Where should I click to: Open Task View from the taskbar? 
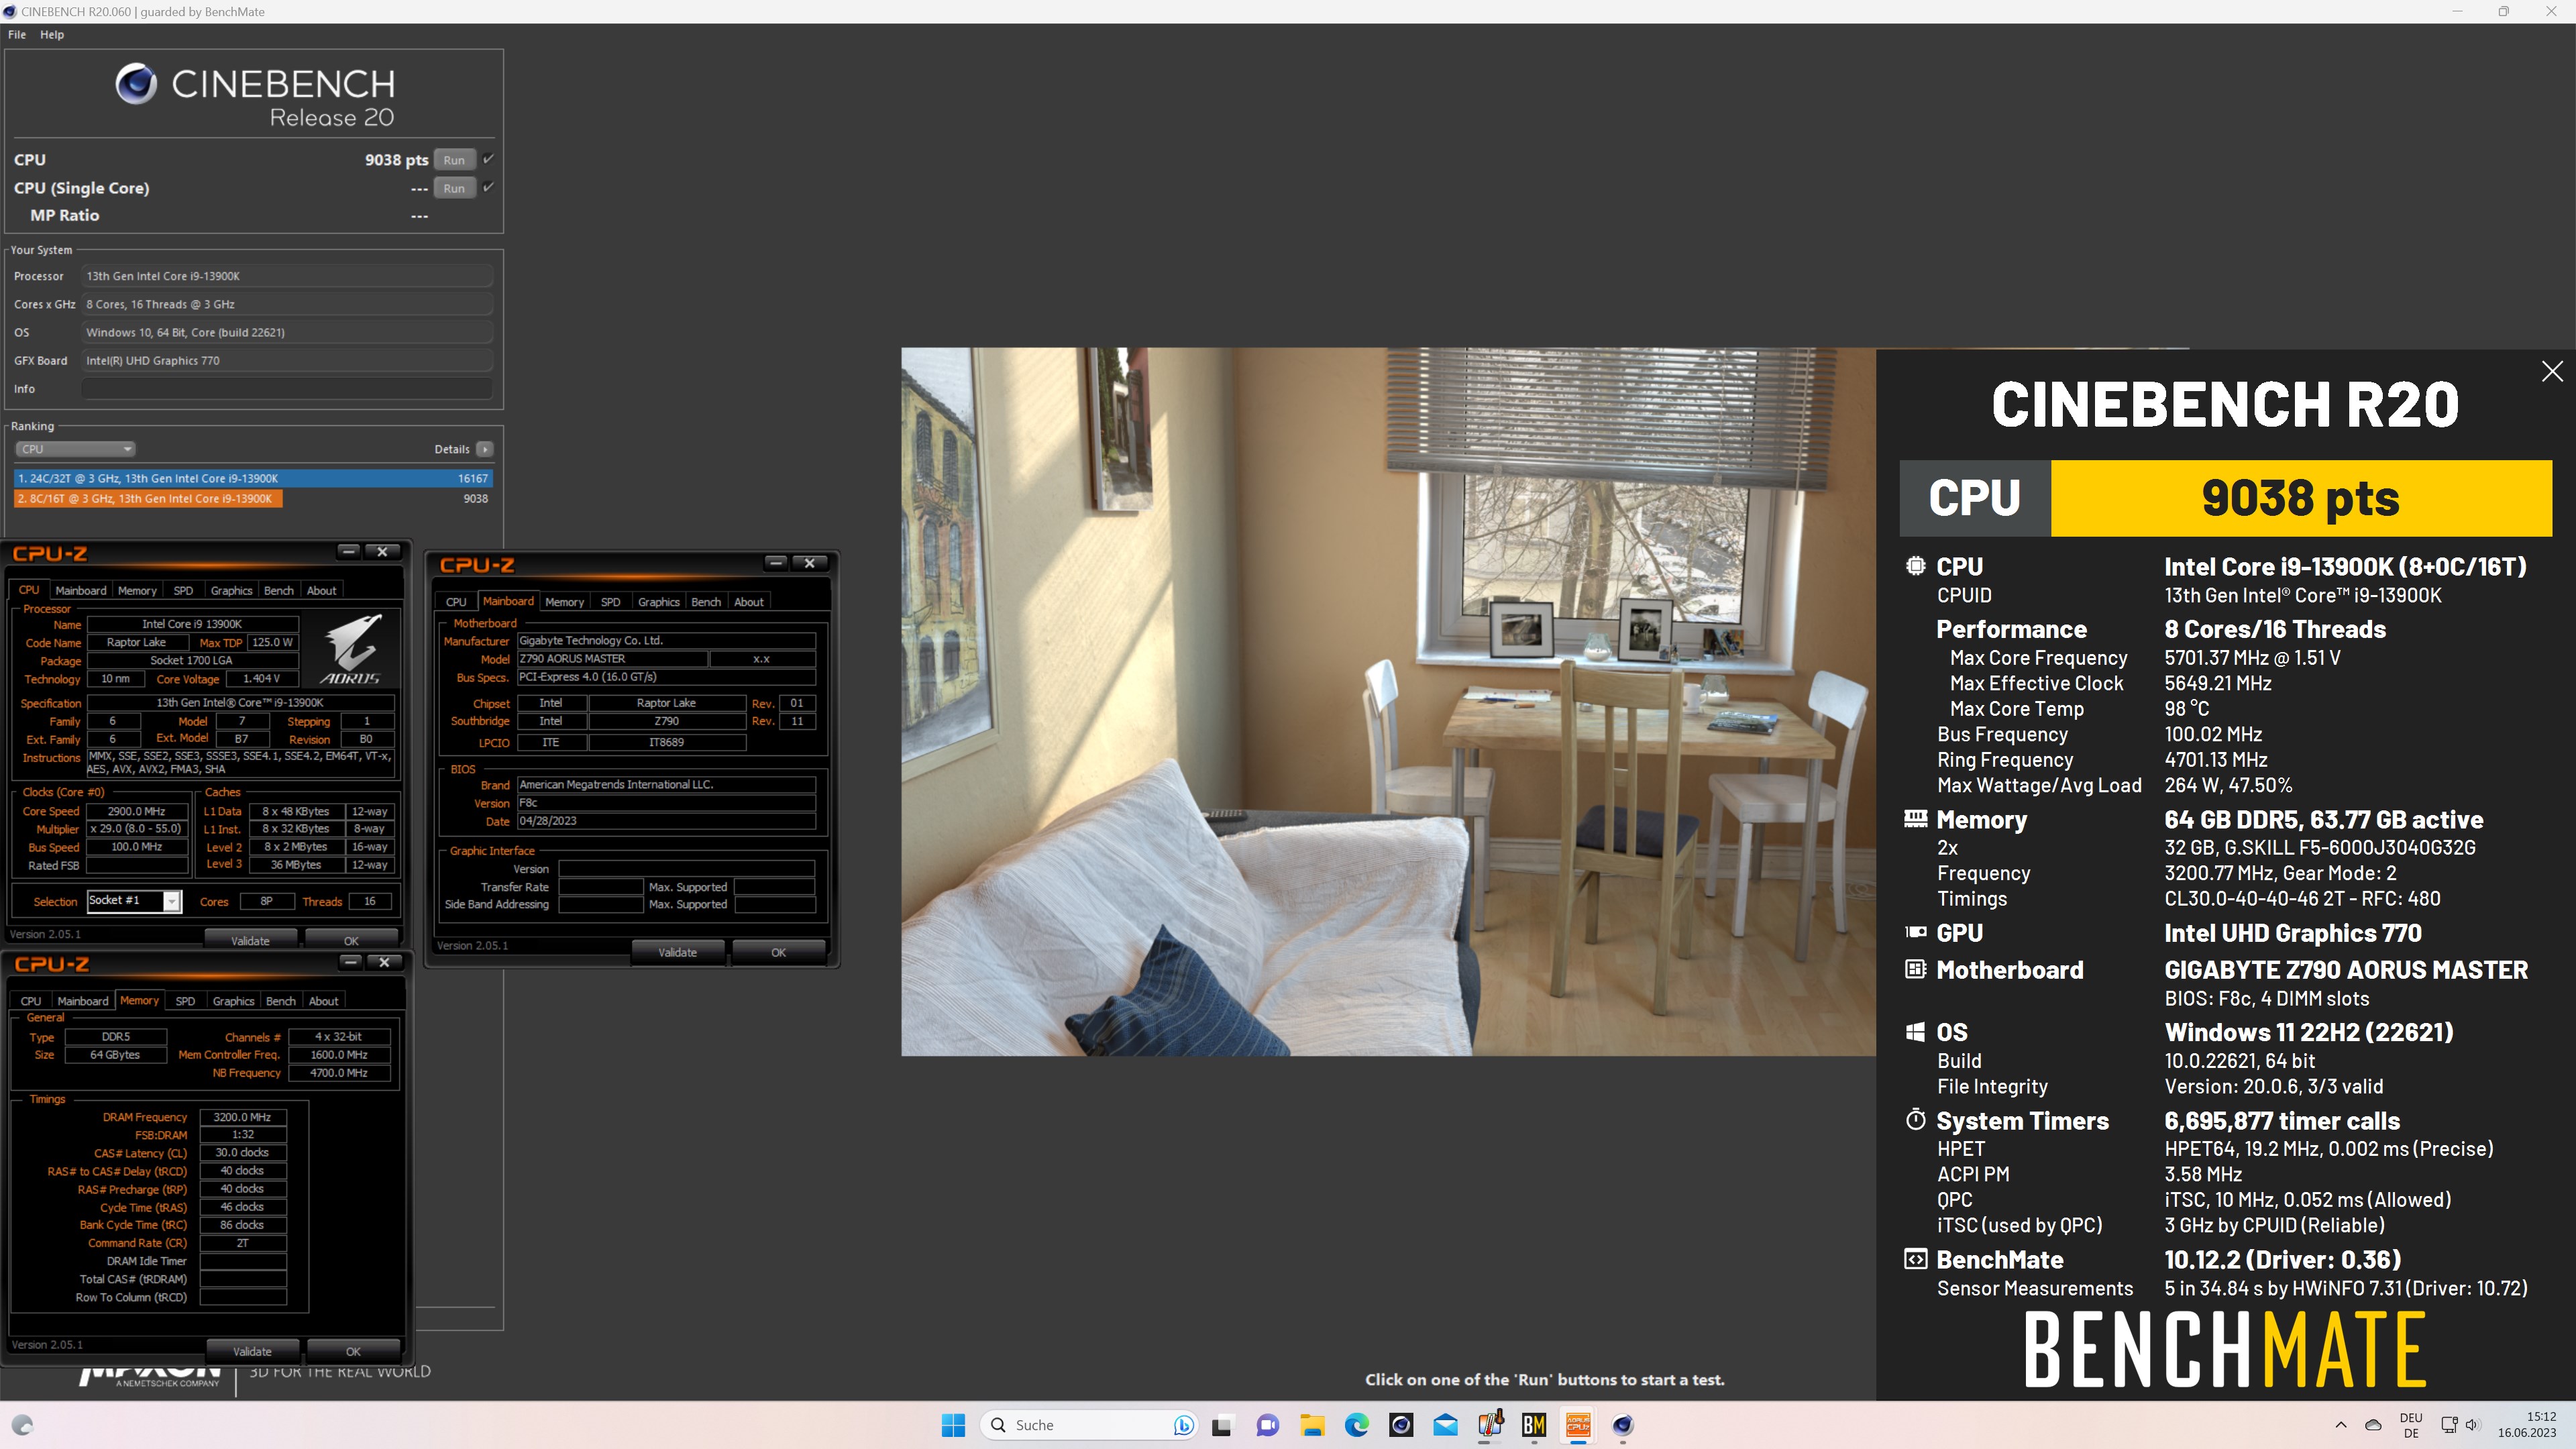click(x=1222, y=1425)
